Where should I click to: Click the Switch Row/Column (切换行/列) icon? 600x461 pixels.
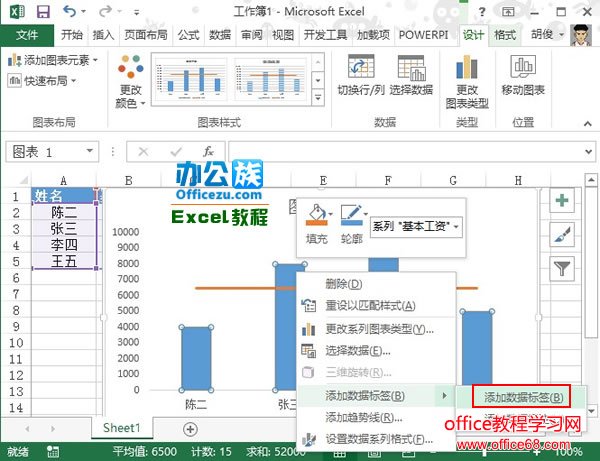click(360, 67)
